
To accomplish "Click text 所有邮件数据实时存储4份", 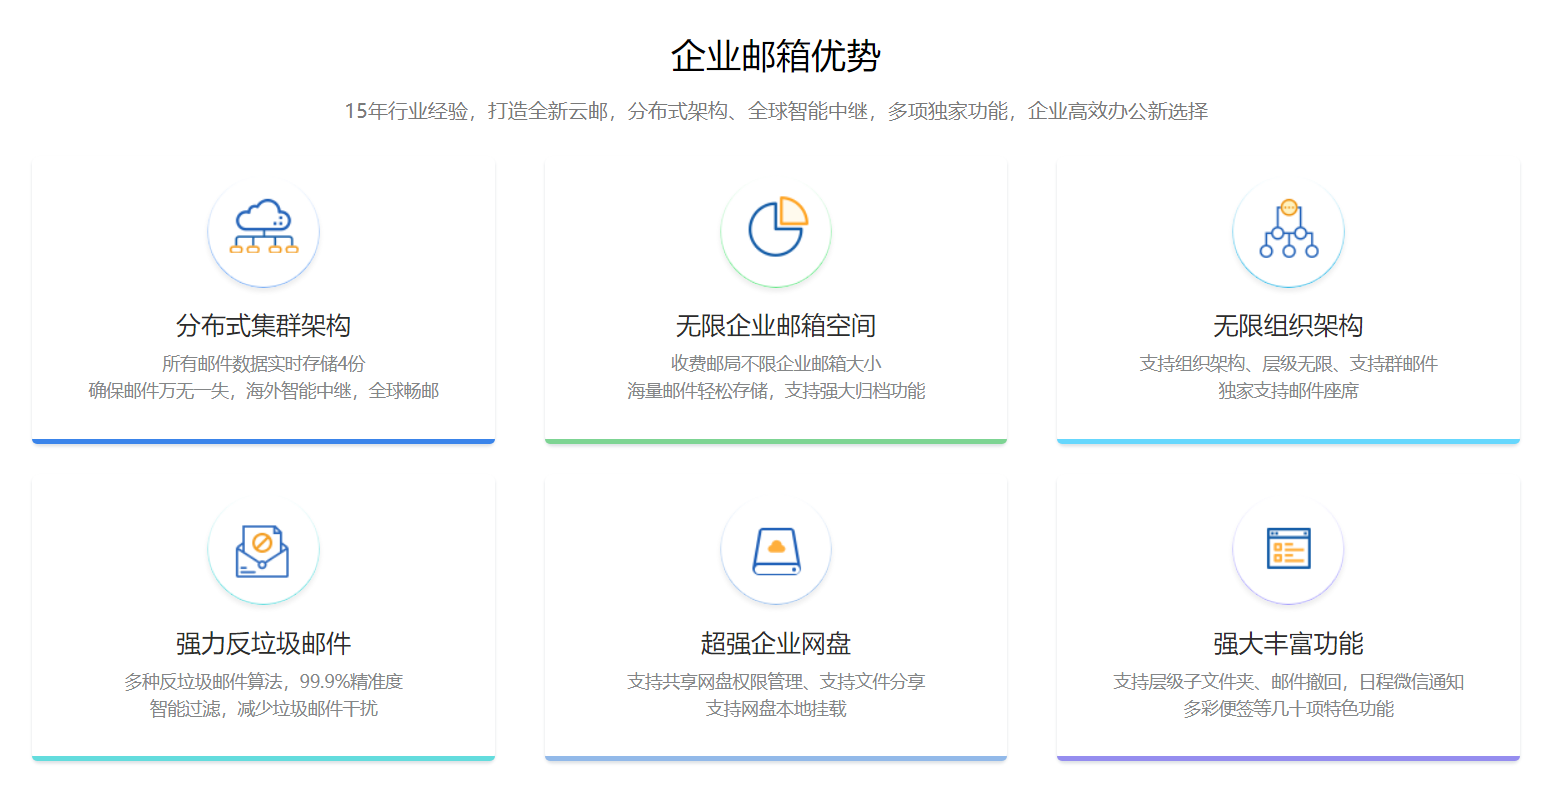I will tap(264, 364).
